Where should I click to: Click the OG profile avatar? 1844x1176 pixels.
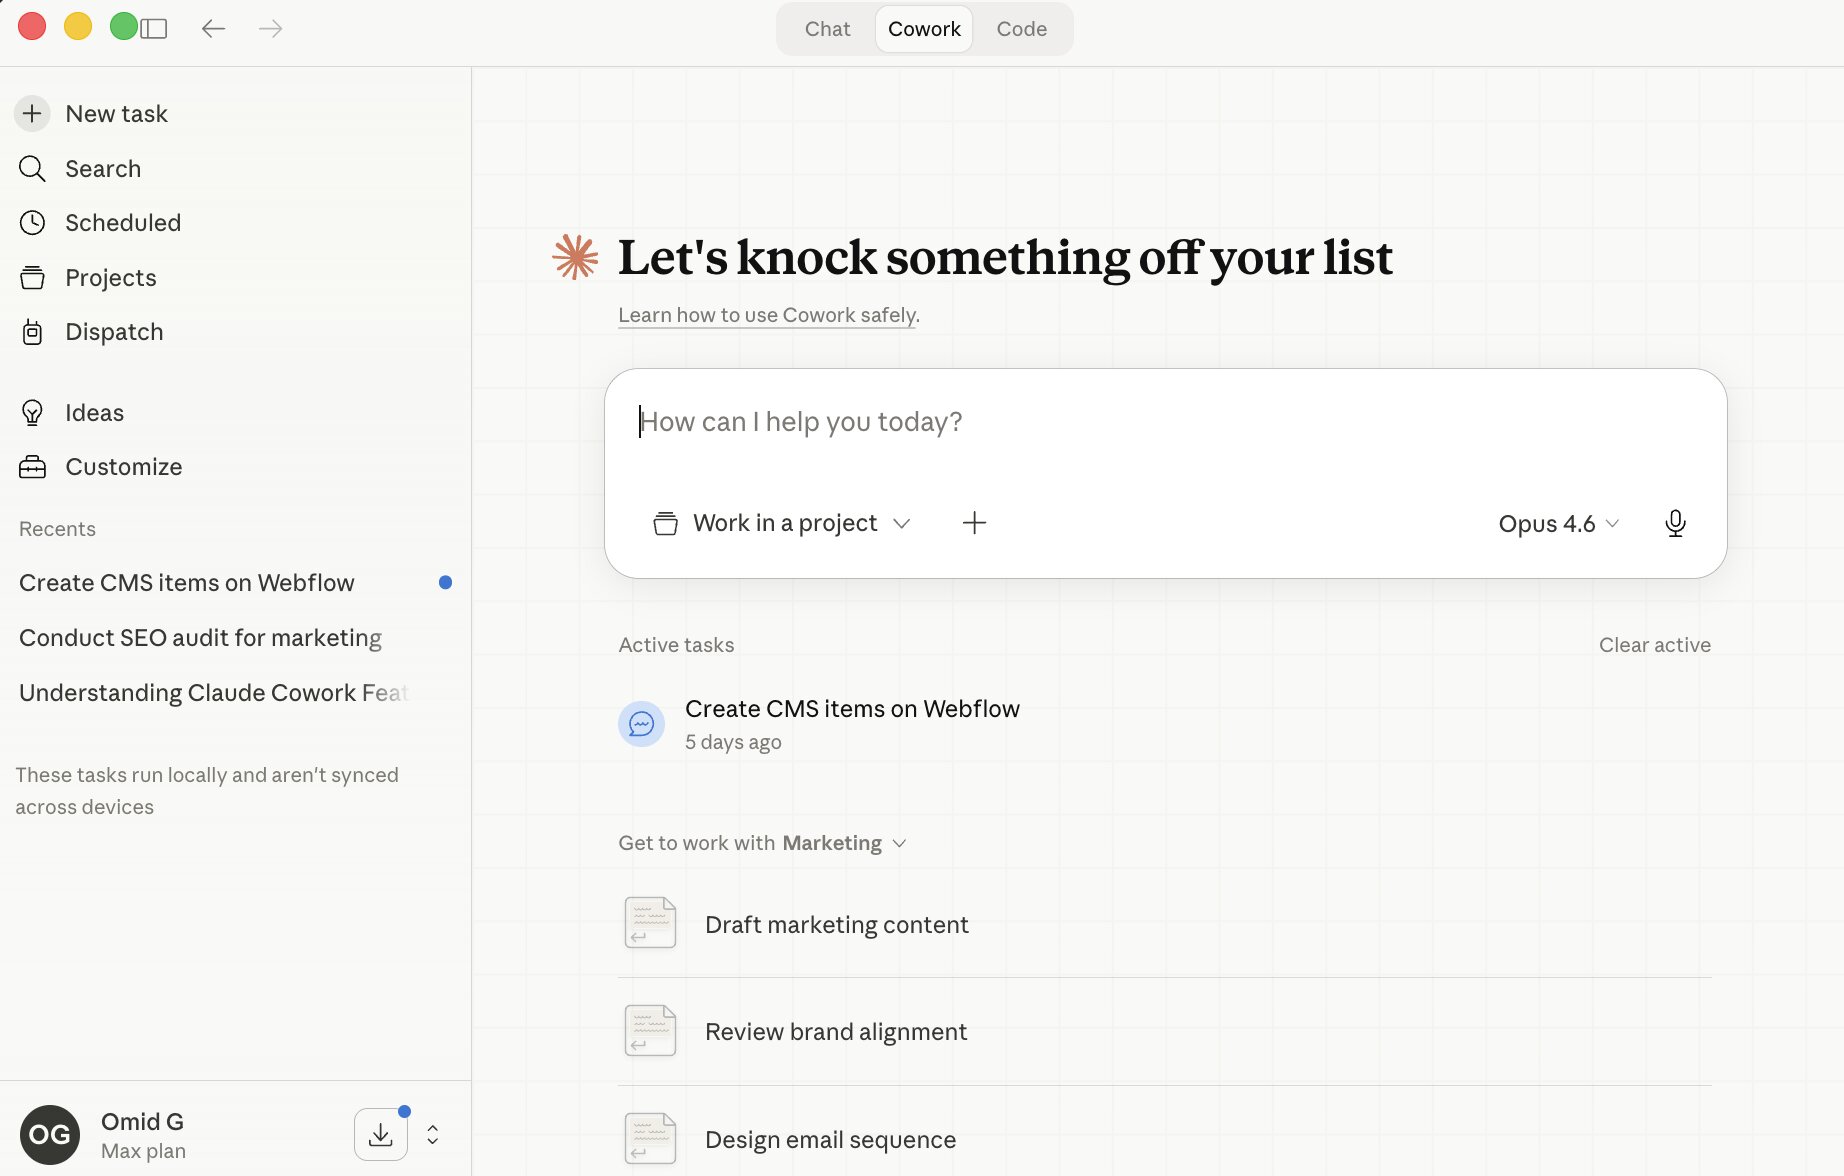49,1135
